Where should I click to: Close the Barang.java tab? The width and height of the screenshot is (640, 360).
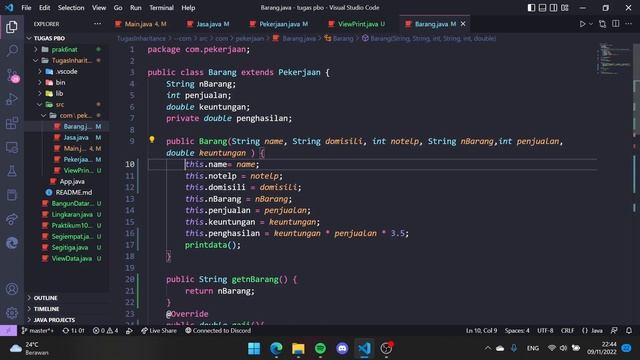463,24
